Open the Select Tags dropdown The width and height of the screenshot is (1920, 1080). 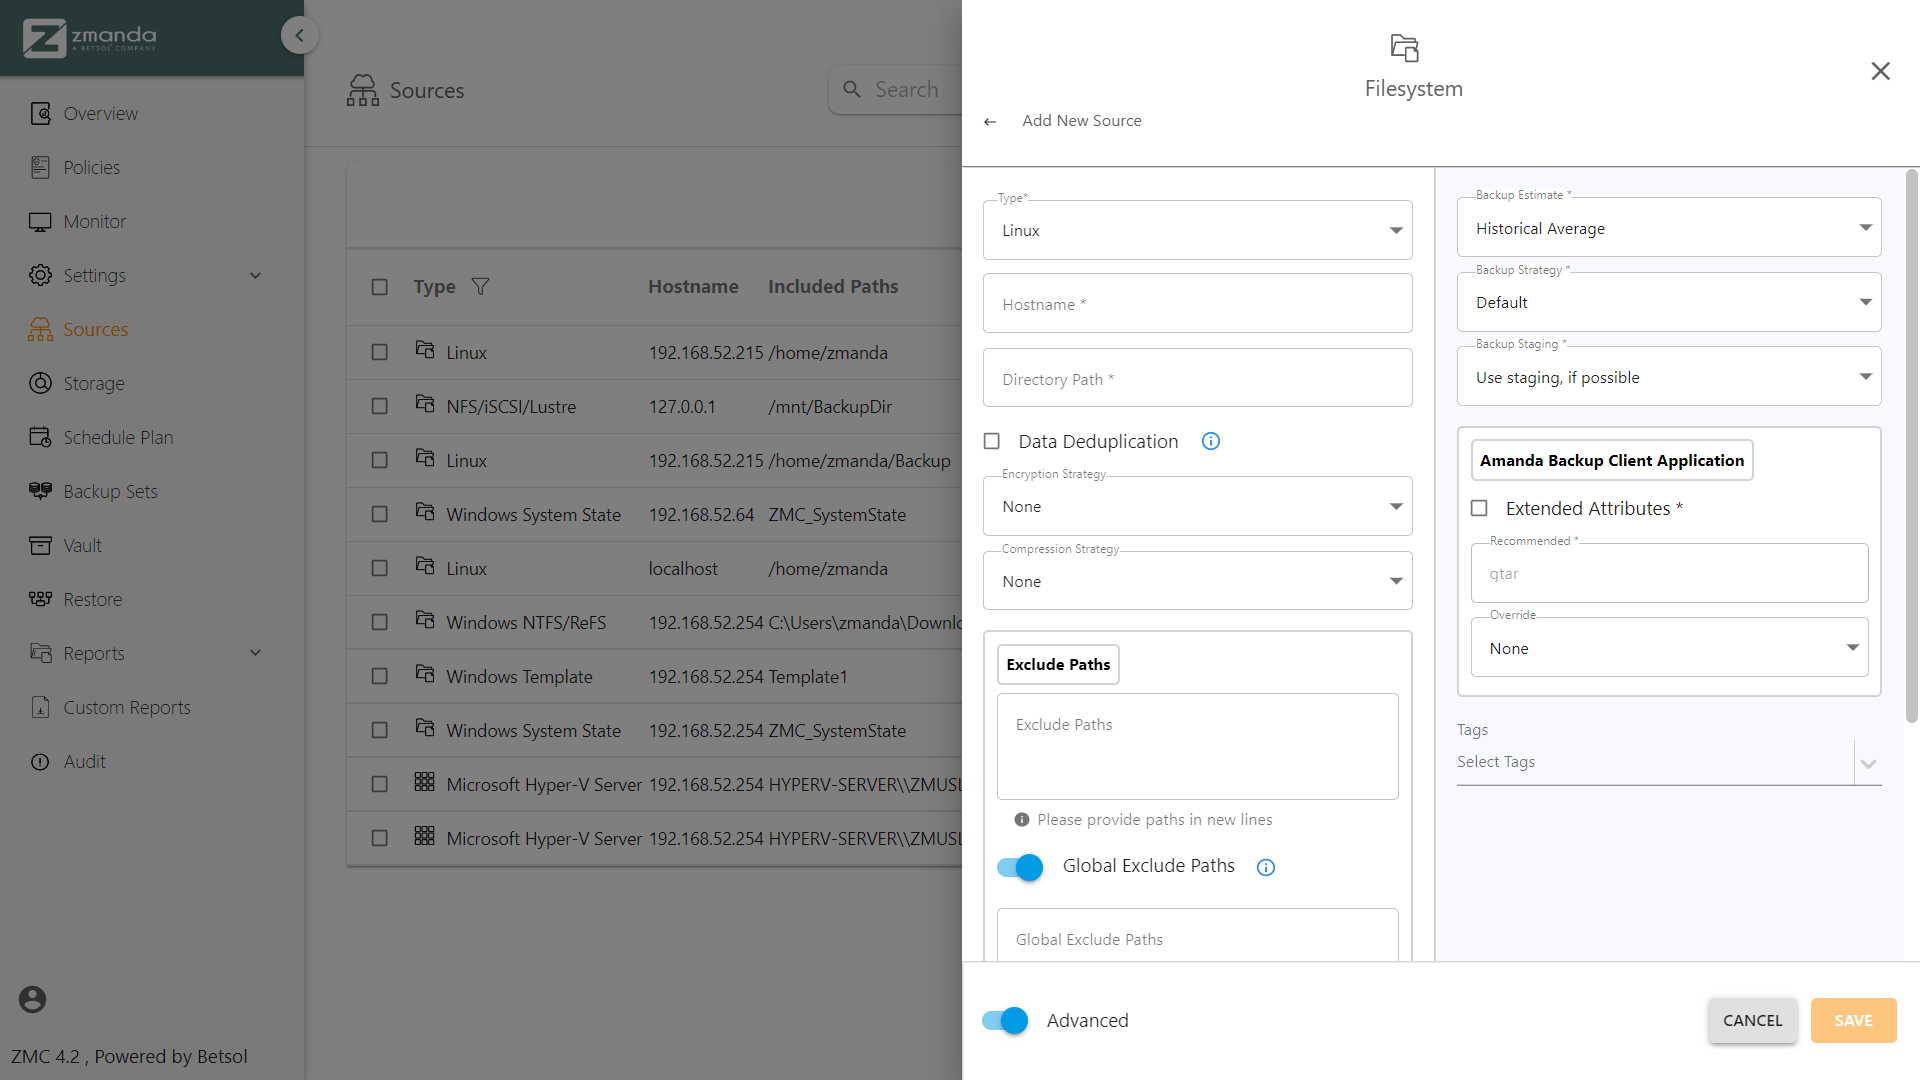[x=1669, y=762]
